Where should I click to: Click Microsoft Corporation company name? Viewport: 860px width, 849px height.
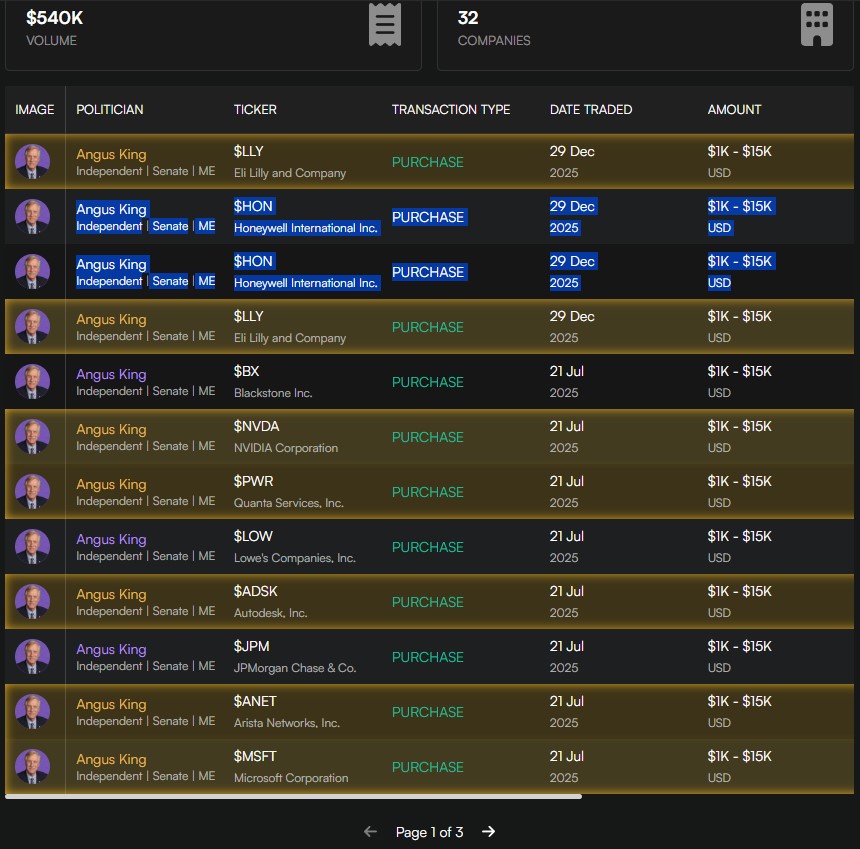291,778
